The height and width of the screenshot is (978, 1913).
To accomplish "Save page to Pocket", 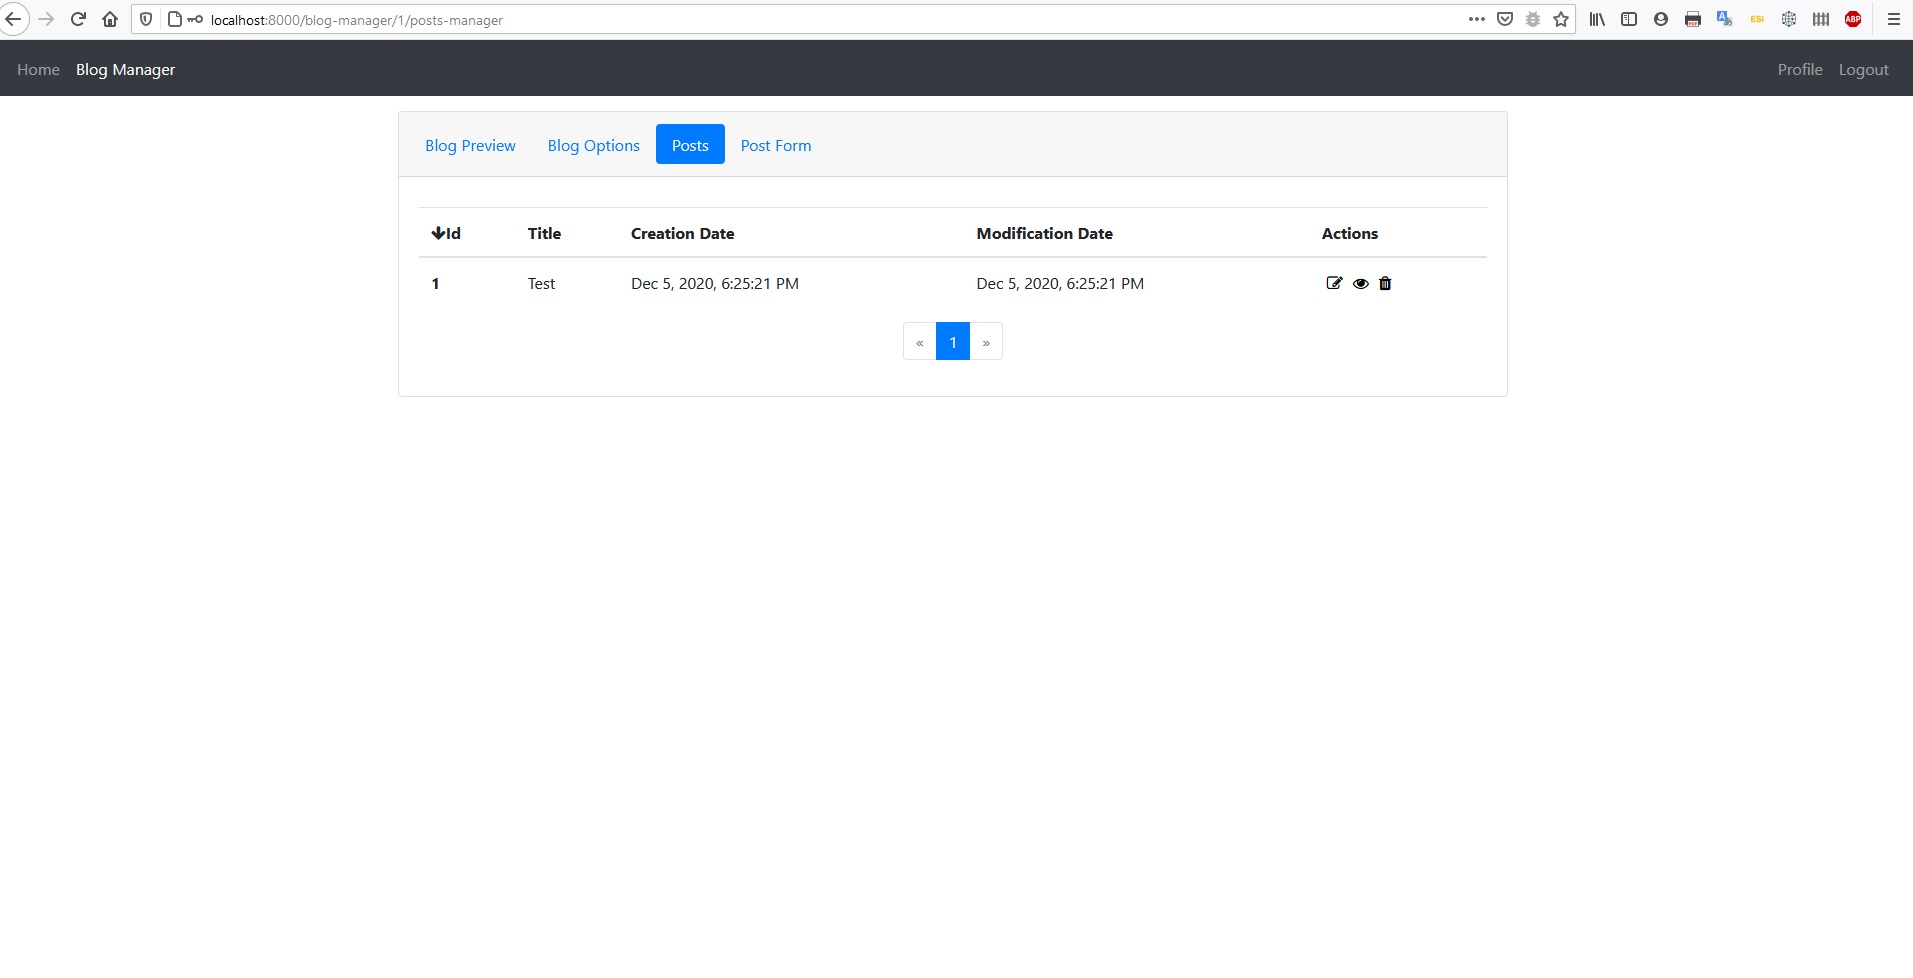I will click(x=1505, y=19).
